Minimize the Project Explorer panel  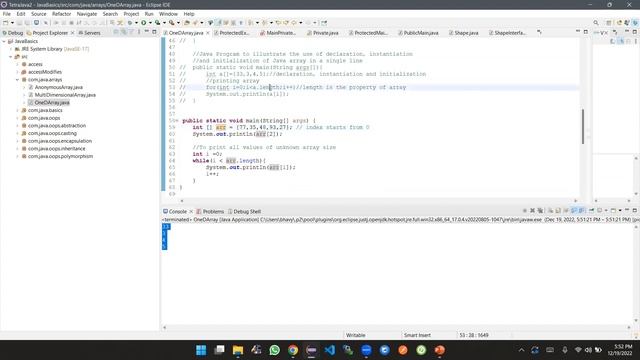tap(147, 32)
